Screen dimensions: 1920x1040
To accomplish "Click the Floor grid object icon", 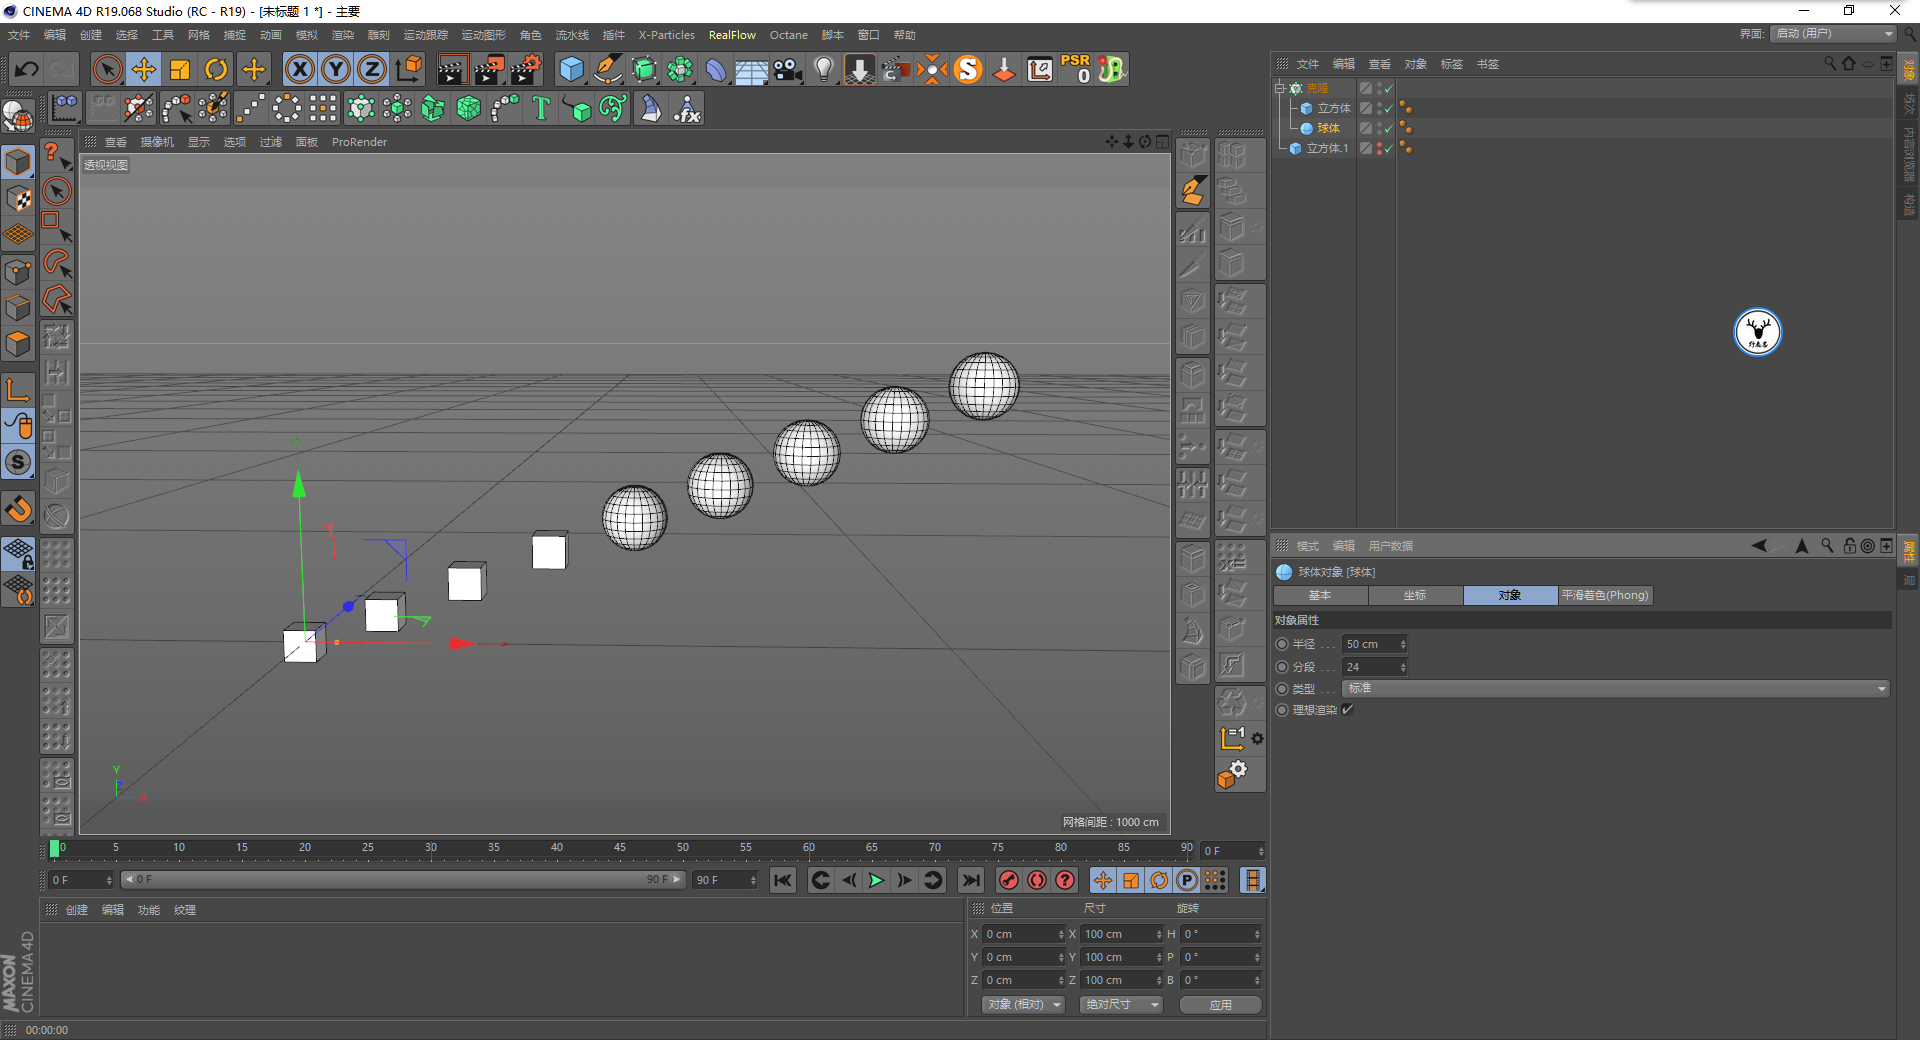I will [x=752, y=70].
